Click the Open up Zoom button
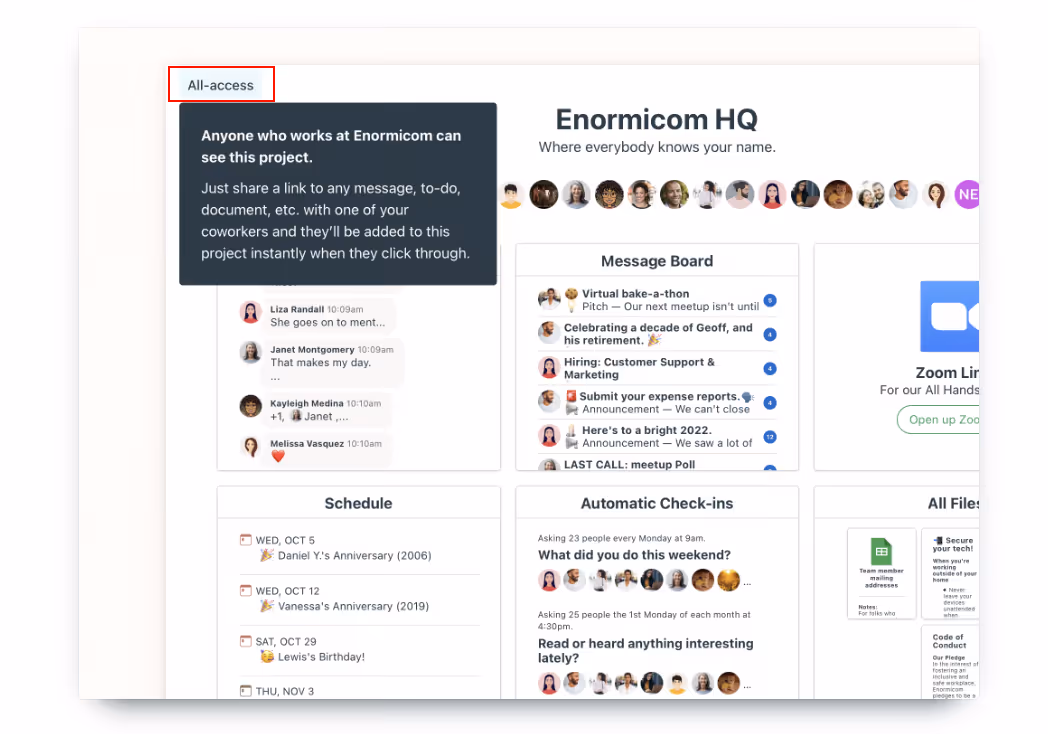Image resolution: width=1048 pixels, height=734 pixels. pos(938,419)
